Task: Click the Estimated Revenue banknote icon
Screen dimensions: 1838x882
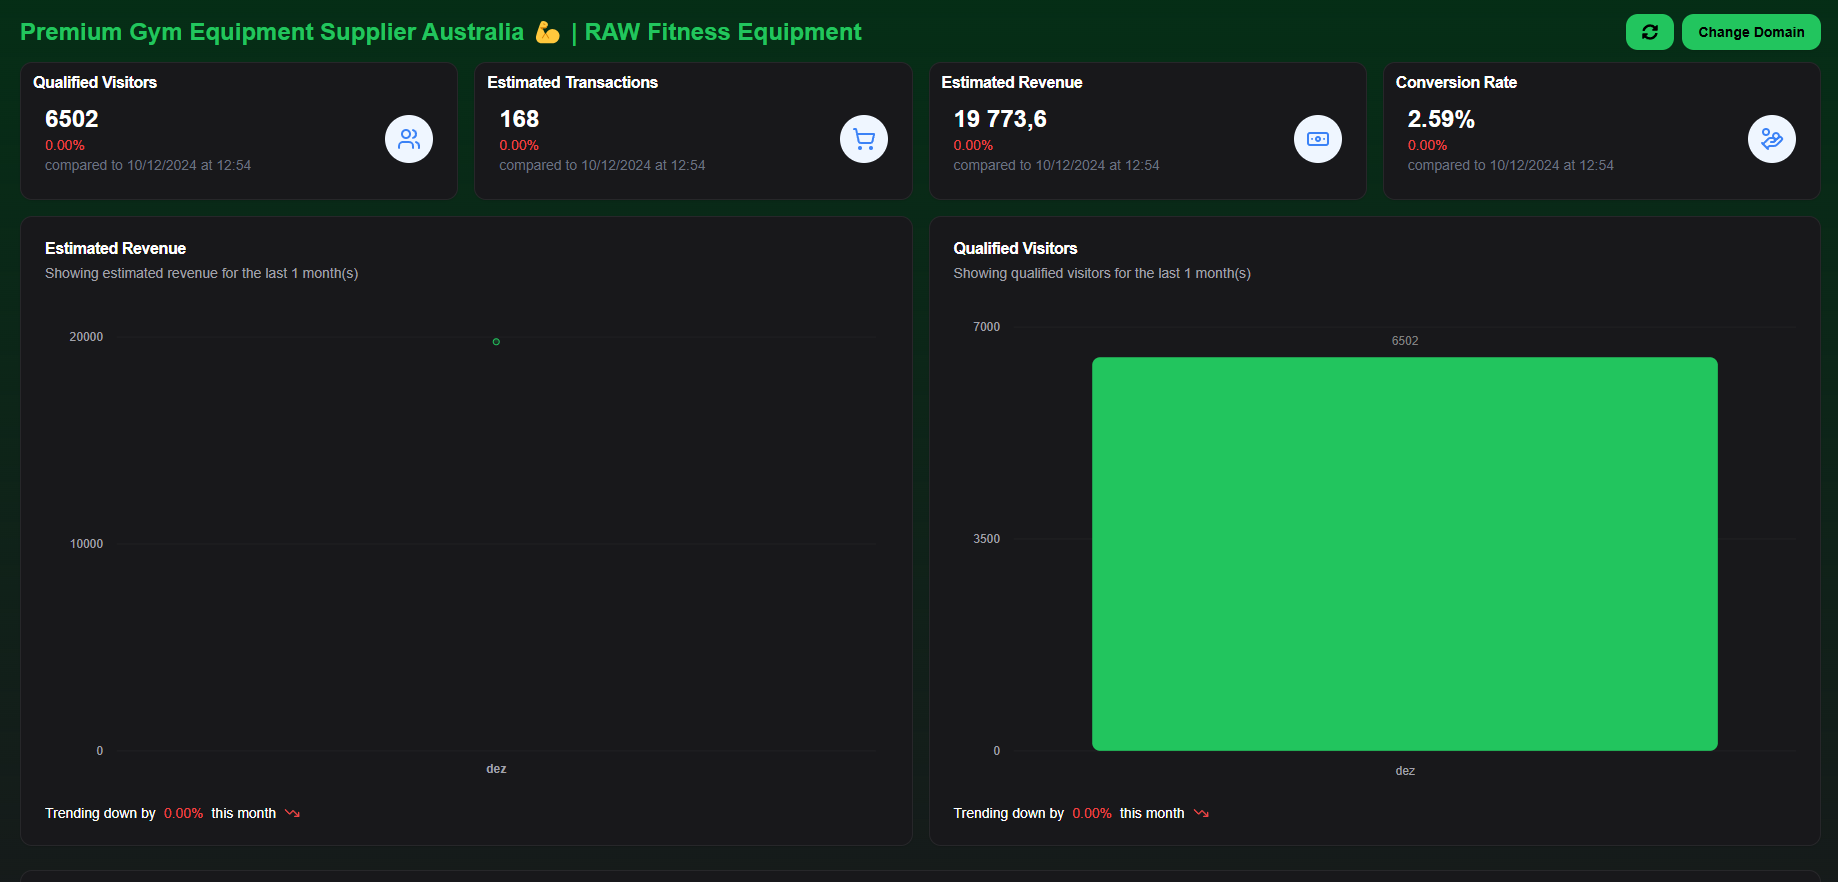Action: (1318, 139)
